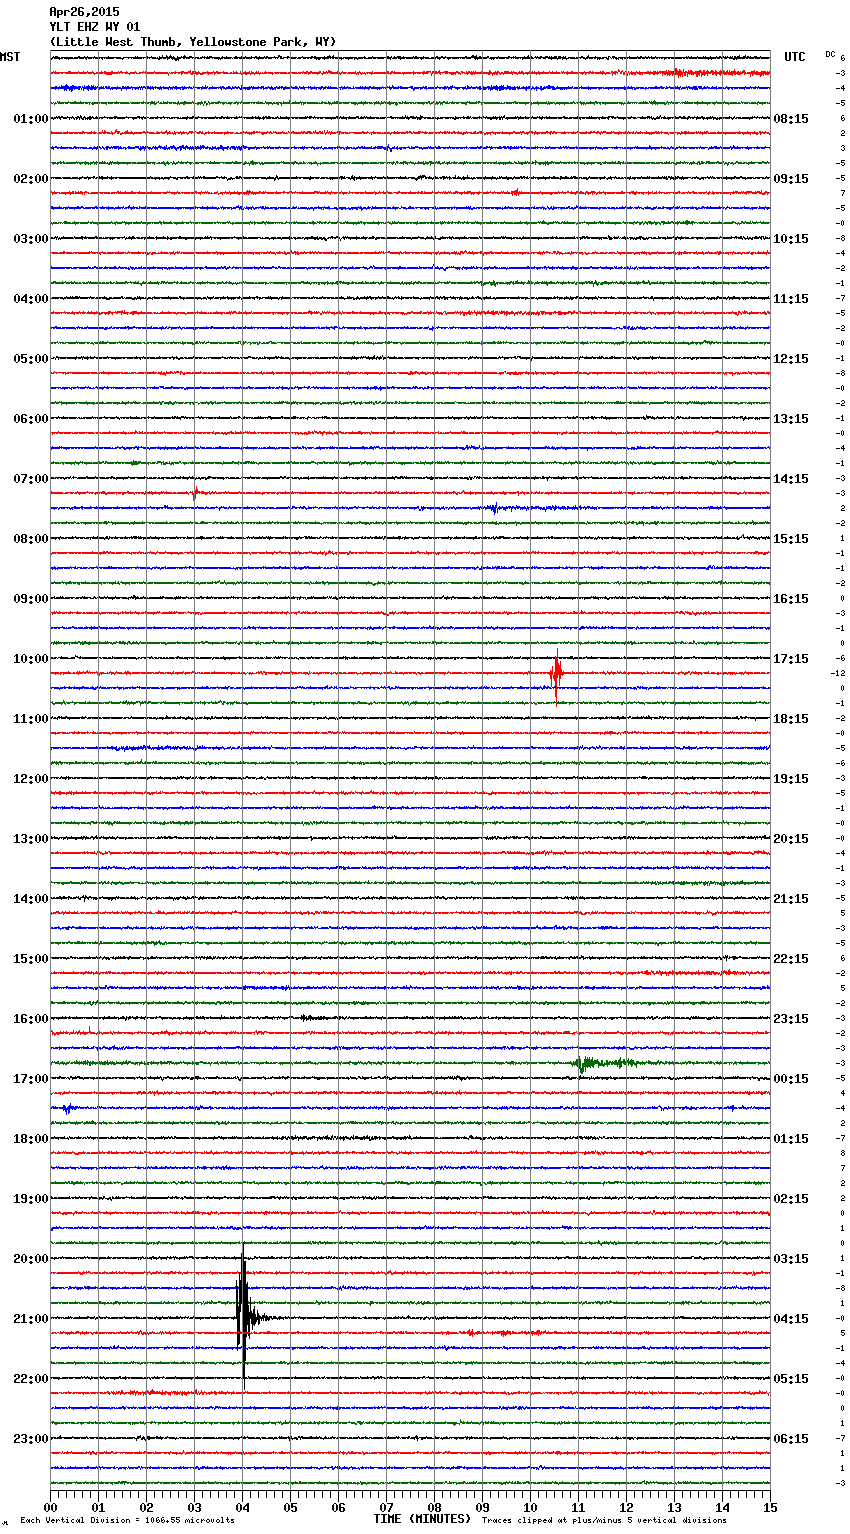Click the 09:15 UTC time label
This screenshot has height=1534, width=850.
click(791, 179)
